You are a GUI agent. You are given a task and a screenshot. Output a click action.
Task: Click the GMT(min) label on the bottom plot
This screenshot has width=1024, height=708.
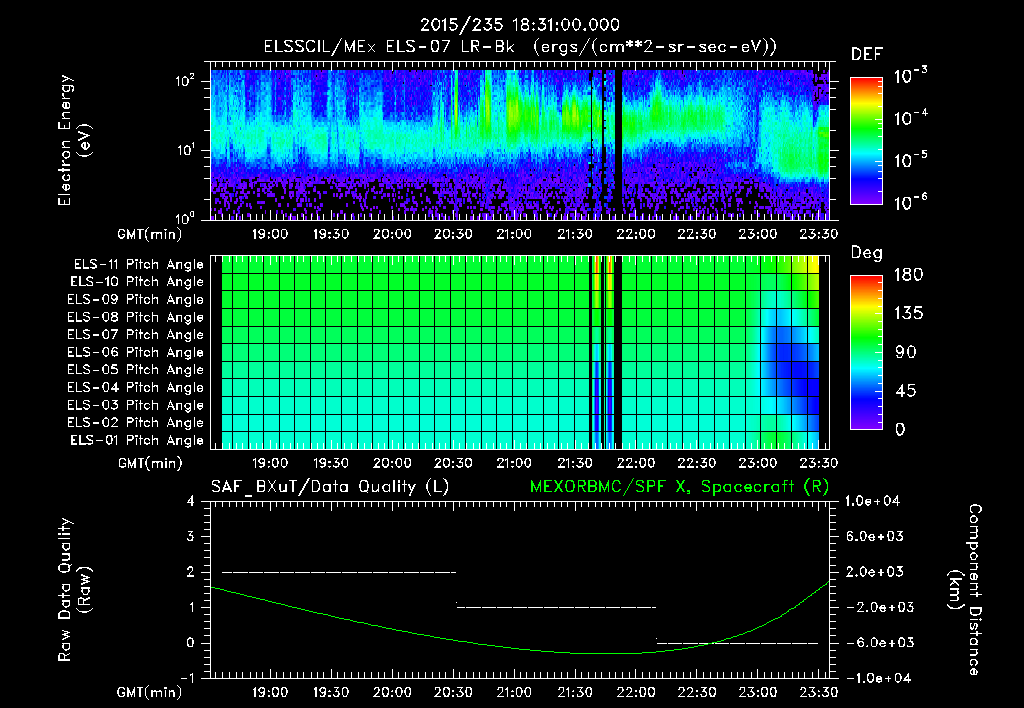click(150, 693)
